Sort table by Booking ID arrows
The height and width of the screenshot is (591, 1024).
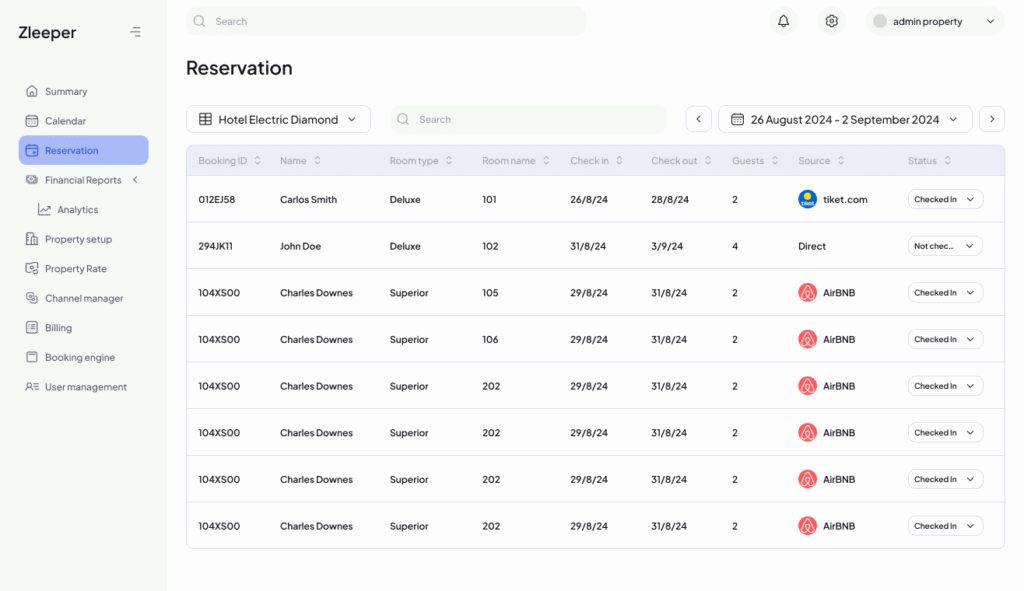click(x=257, y=161)
